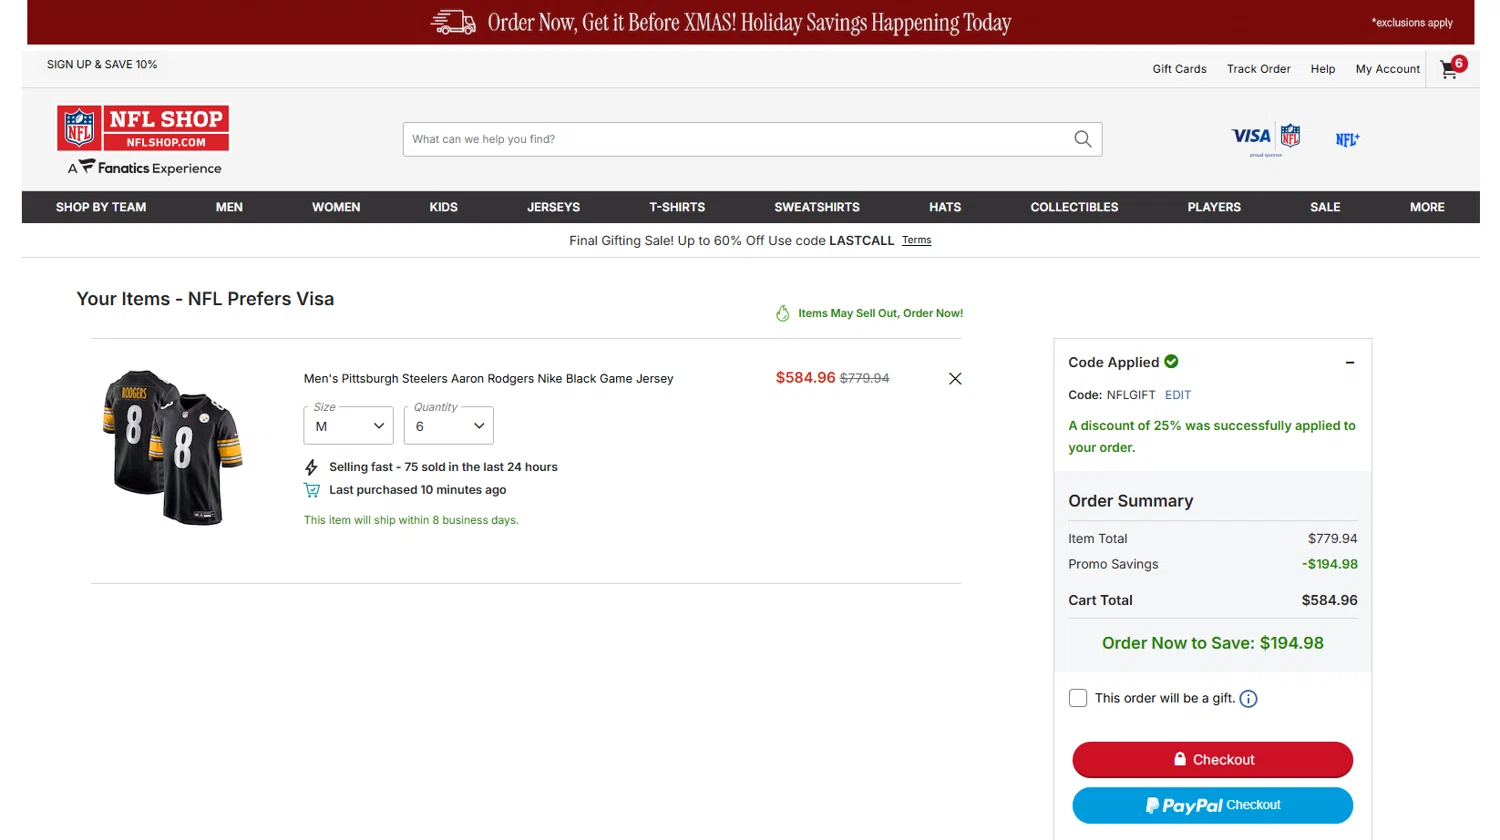The height and width of the screenshot is (840, 1500).
Task: Open the shopping cart icon with 6 items
Action: tap(1452, 68)
